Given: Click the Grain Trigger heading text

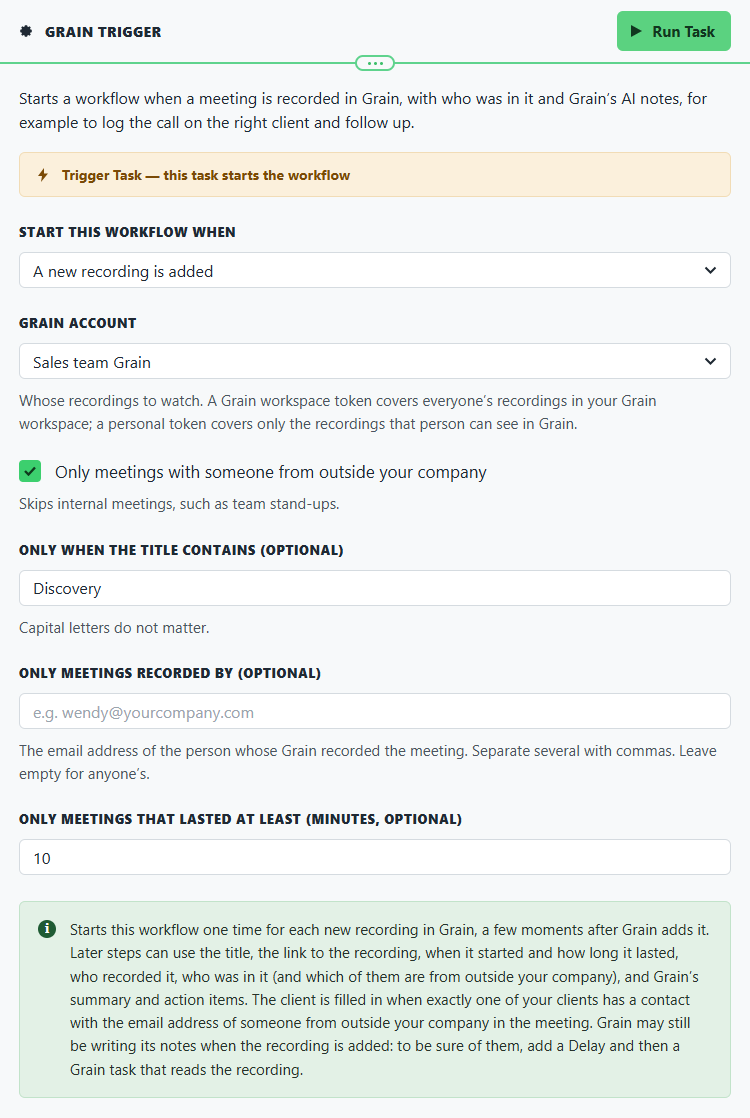Looking at the screenshot, I should click(103, 32).
